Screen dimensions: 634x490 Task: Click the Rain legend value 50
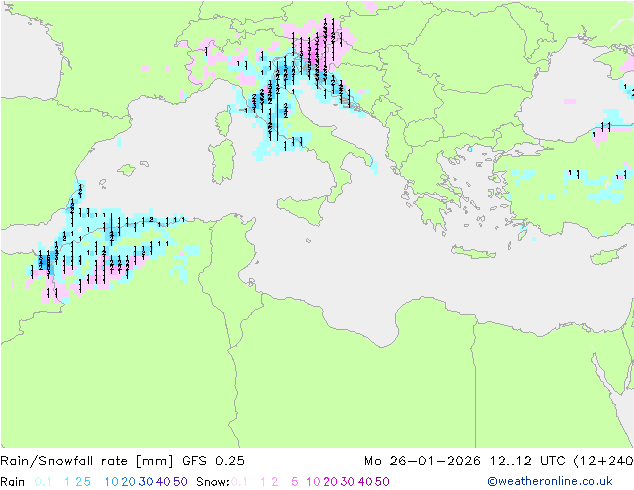(180, 482)
